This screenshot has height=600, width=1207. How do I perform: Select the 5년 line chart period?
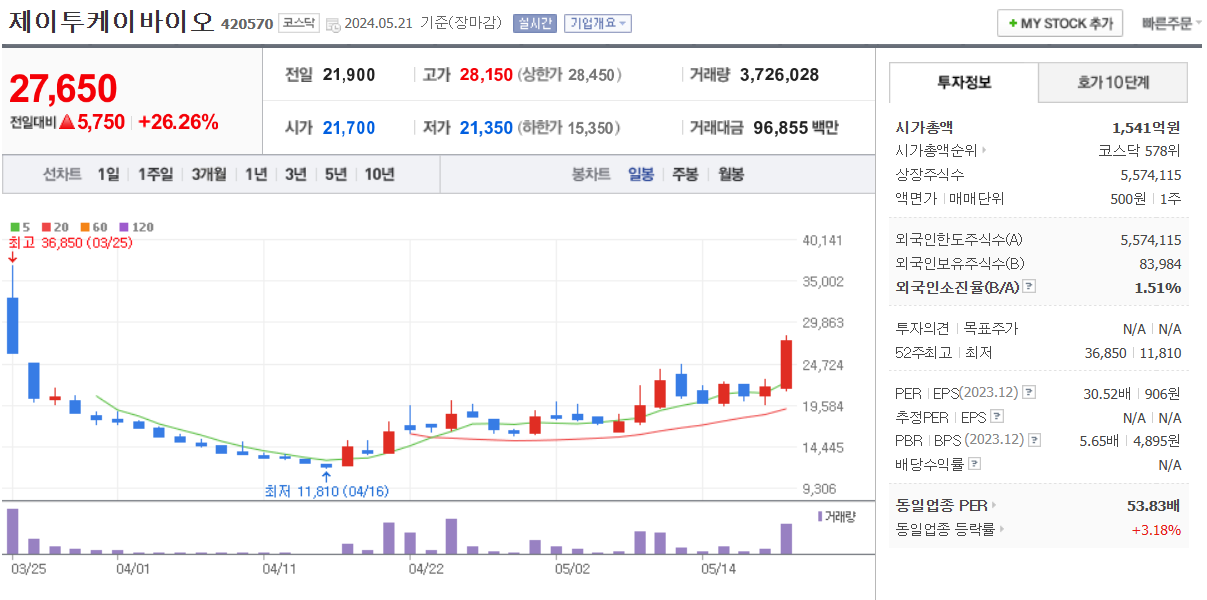pyautogui.click(x=335, y=174)
